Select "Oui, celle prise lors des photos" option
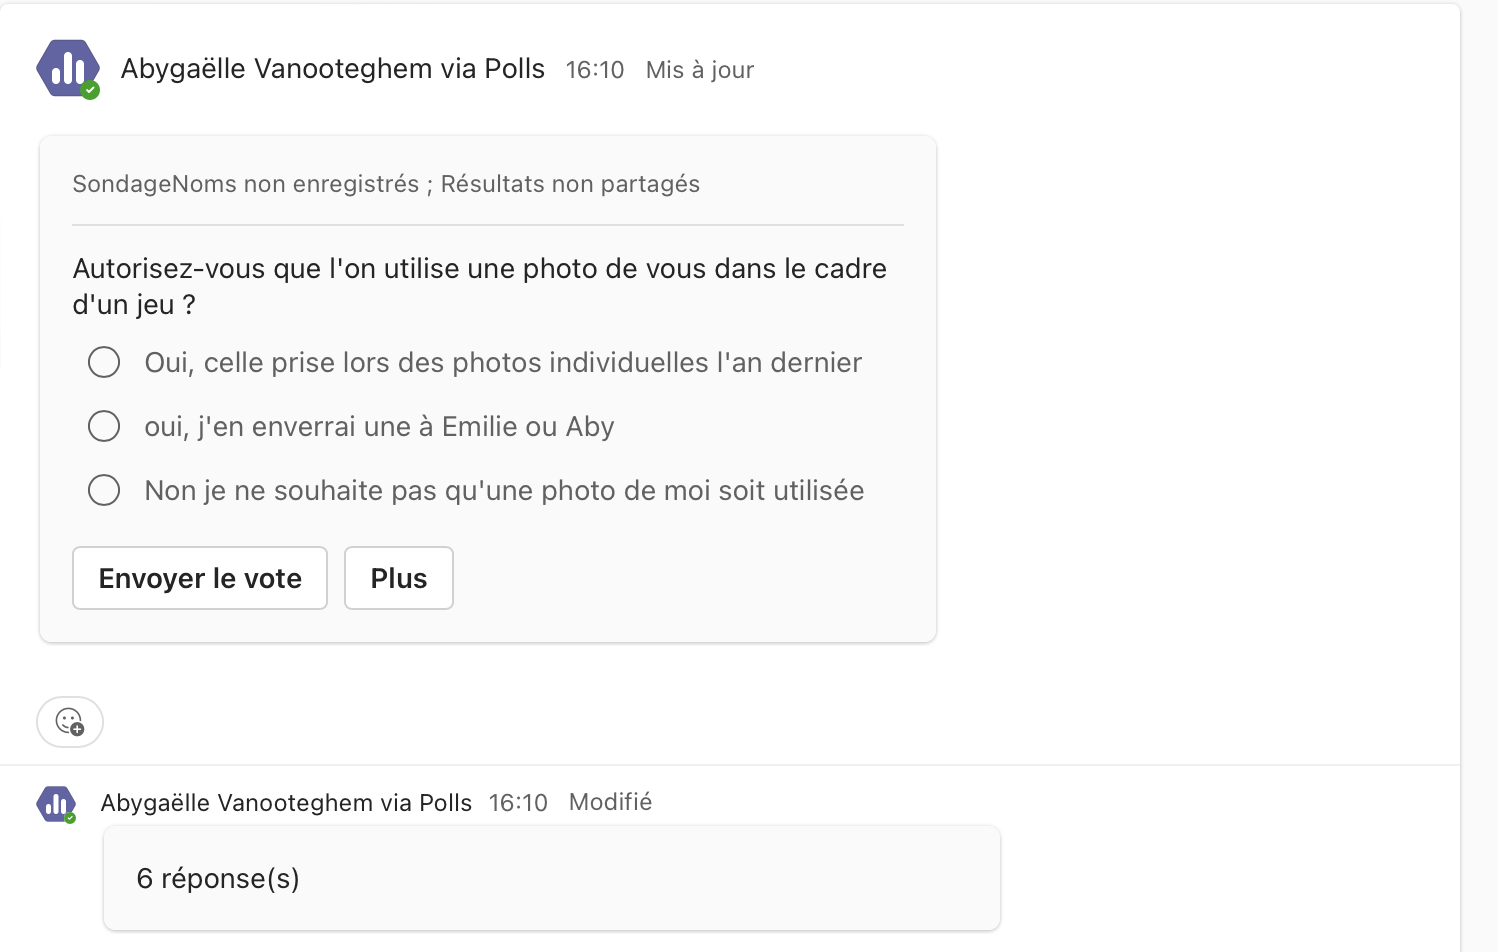The height and width of the screenshot is (952, 1498). 104,362
